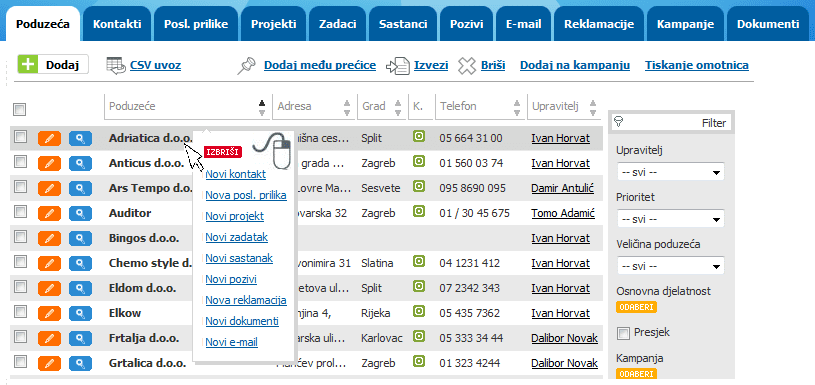Image resolution: width=815 pixels, height=385 pixels.
Task: Sort by Telefon column arrows
Action: click(x=517, y=108)
